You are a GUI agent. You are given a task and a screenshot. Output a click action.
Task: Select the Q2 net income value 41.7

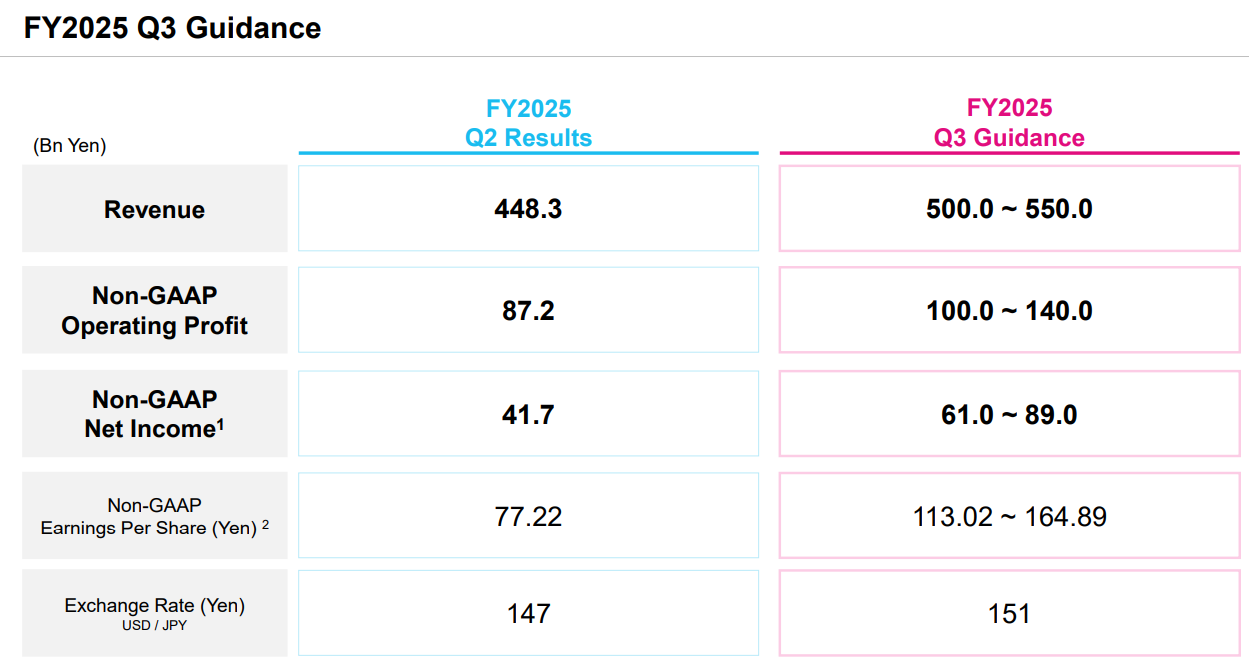click(528, 414)
